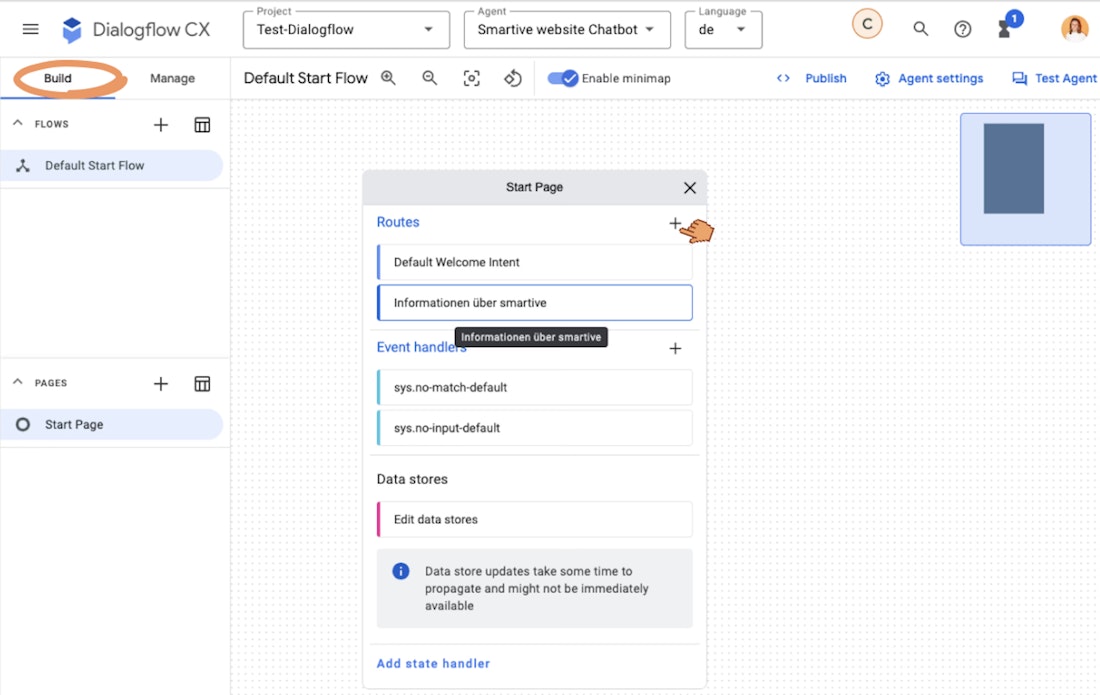Screen dimensions: 1100x695
Task: Click the minimap thumbnail
Action: (x=1025, y=179)
